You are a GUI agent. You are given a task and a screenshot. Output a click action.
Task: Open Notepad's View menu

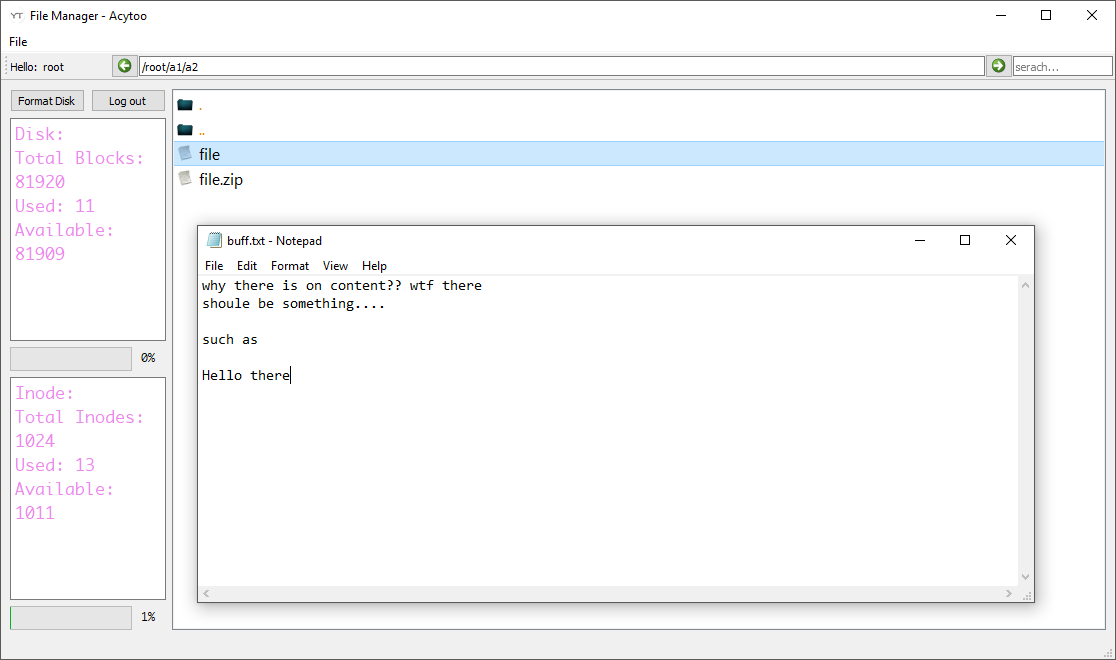pos(335,265)
